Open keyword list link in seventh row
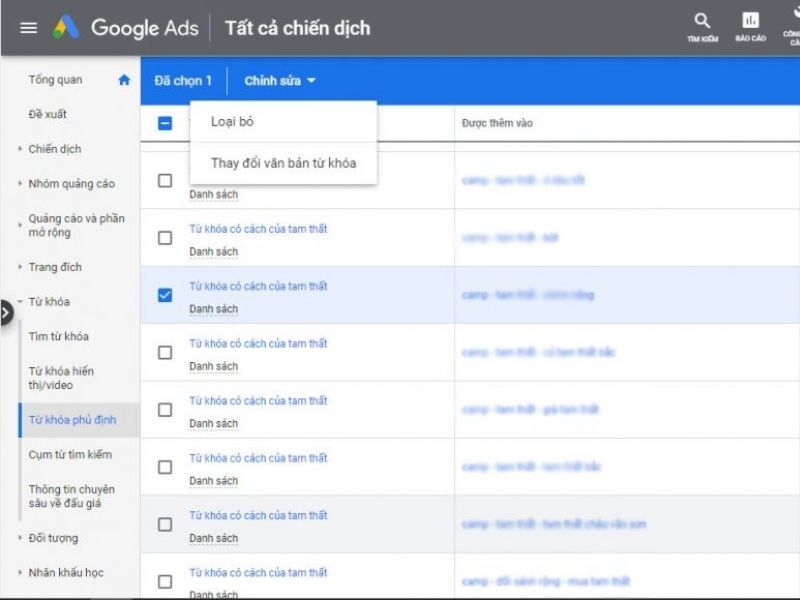The image size is (800, 600). click(258, 515)
